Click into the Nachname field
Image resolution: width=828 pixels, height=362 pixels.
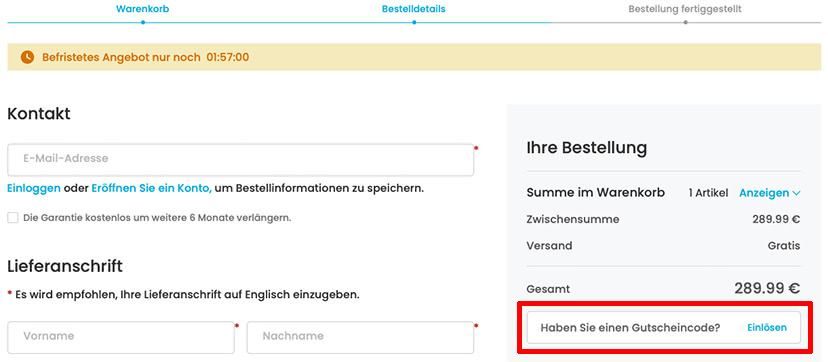(x=360, y=337)
